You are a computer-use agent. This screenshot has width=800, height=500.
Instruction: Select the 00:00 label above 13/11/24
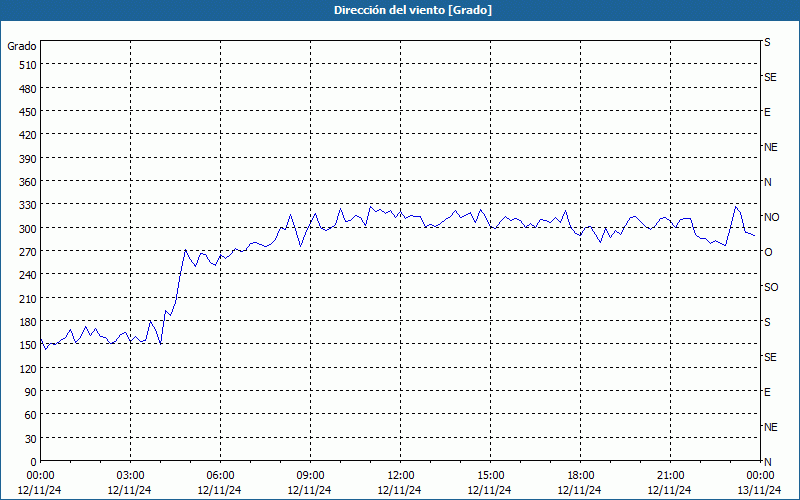(760, 476)
